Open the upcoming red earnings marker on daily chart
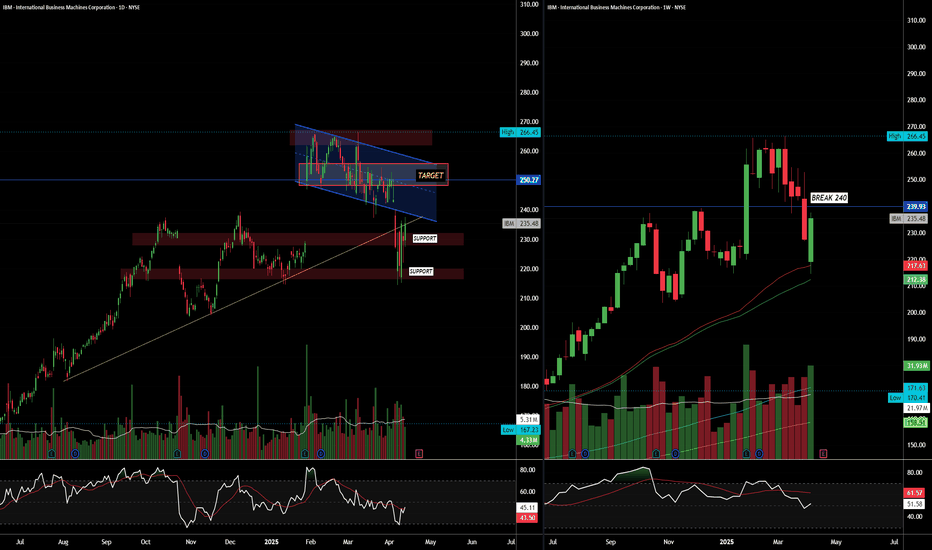 pos(419,454)
